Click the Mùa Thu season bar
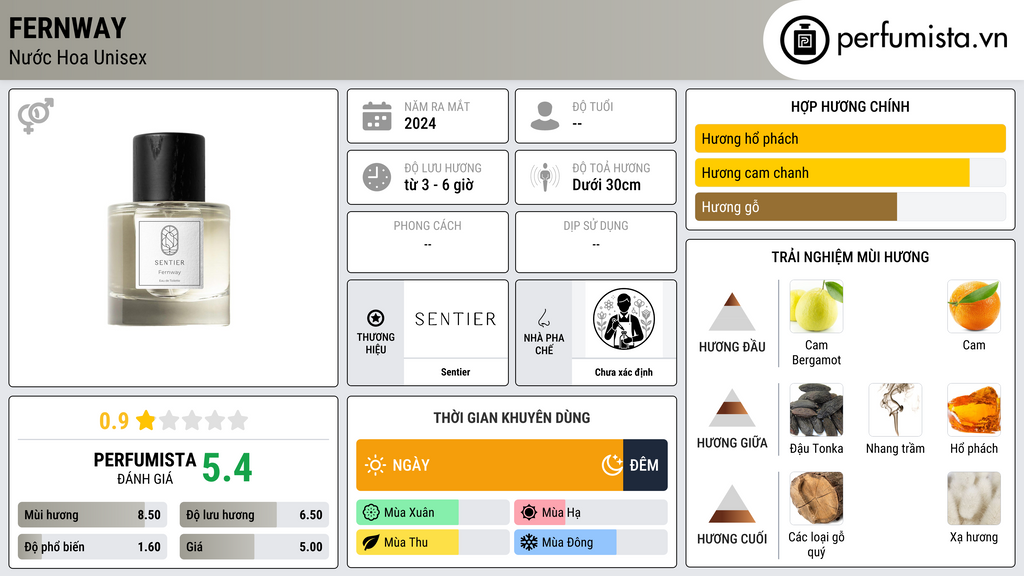The image size is (1024, 576). click(x=433, y=542)
